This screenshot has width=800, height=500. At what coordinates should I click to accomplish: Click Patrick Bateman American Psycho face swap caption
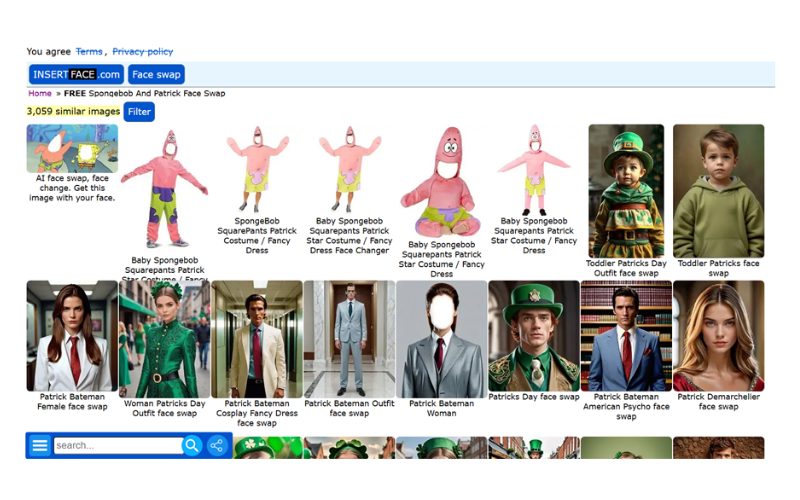click(627, 407)
